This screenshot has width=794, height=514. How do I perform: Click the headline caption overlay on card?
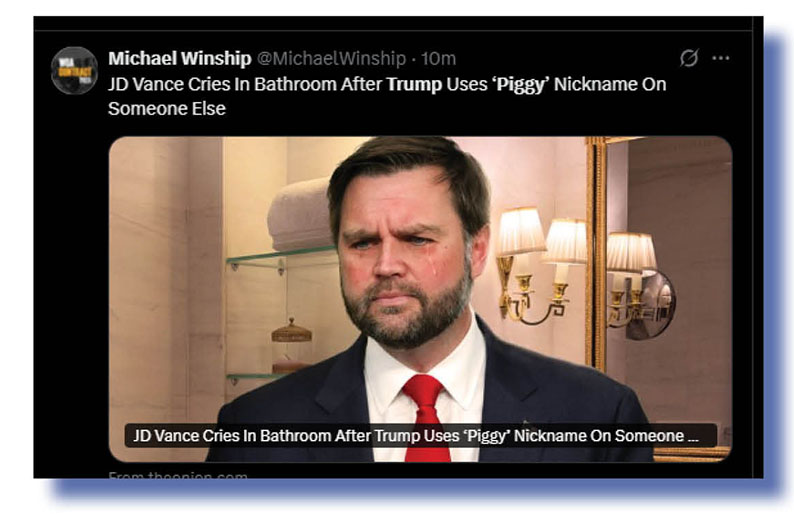point(420,436)
